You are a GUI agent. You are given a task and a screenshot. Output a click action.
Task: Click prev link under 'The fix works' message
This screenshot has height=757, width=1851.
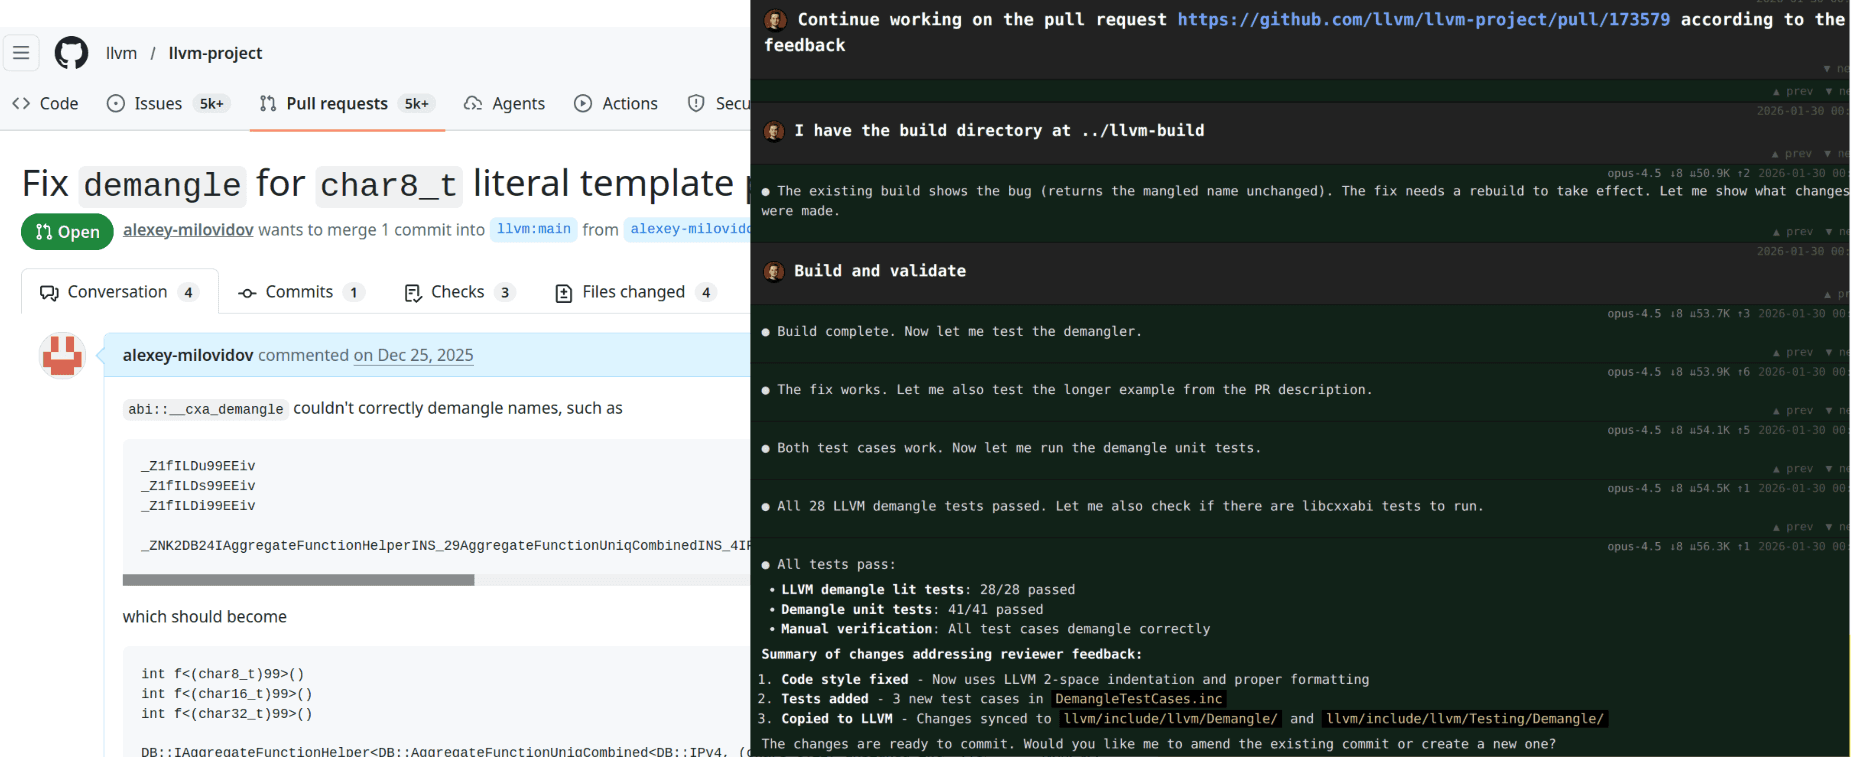pyautogui.click(x=1792, y=411)
